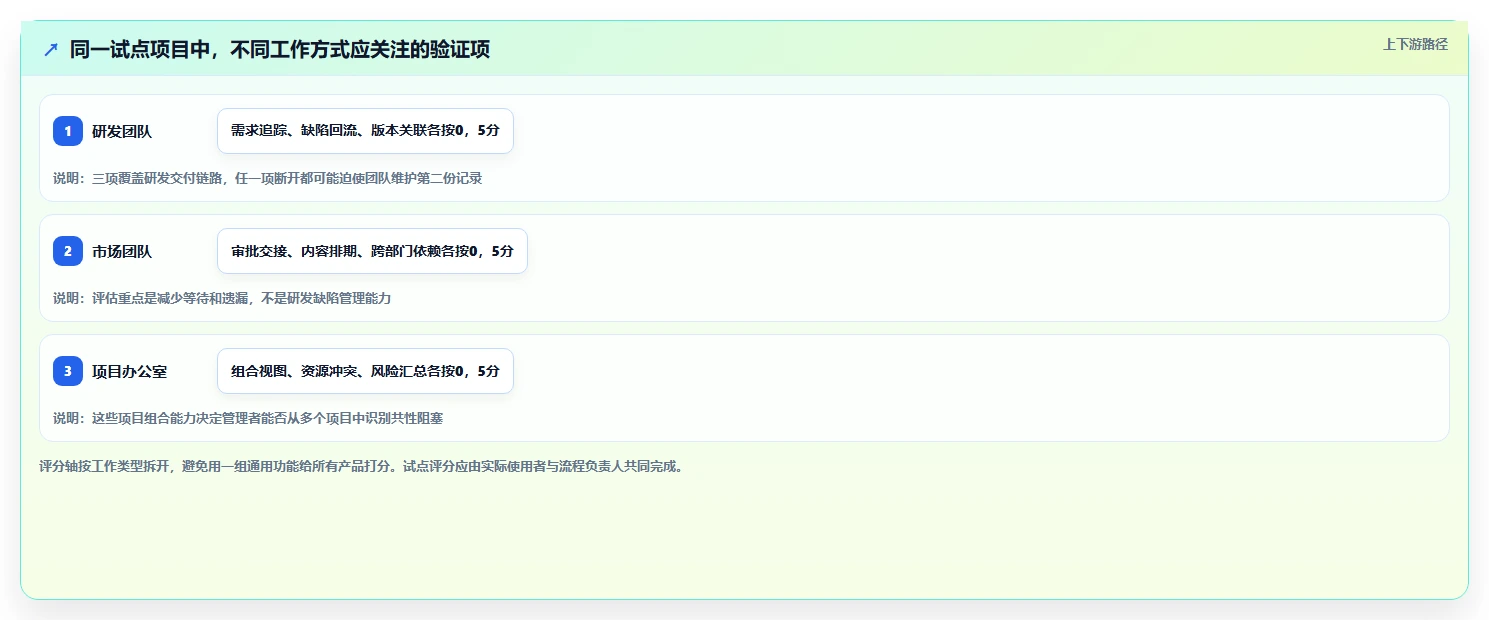
Task: Click the title 同一试点项目中，不同工作方式应关注的验证项
Action: point(280,49)
